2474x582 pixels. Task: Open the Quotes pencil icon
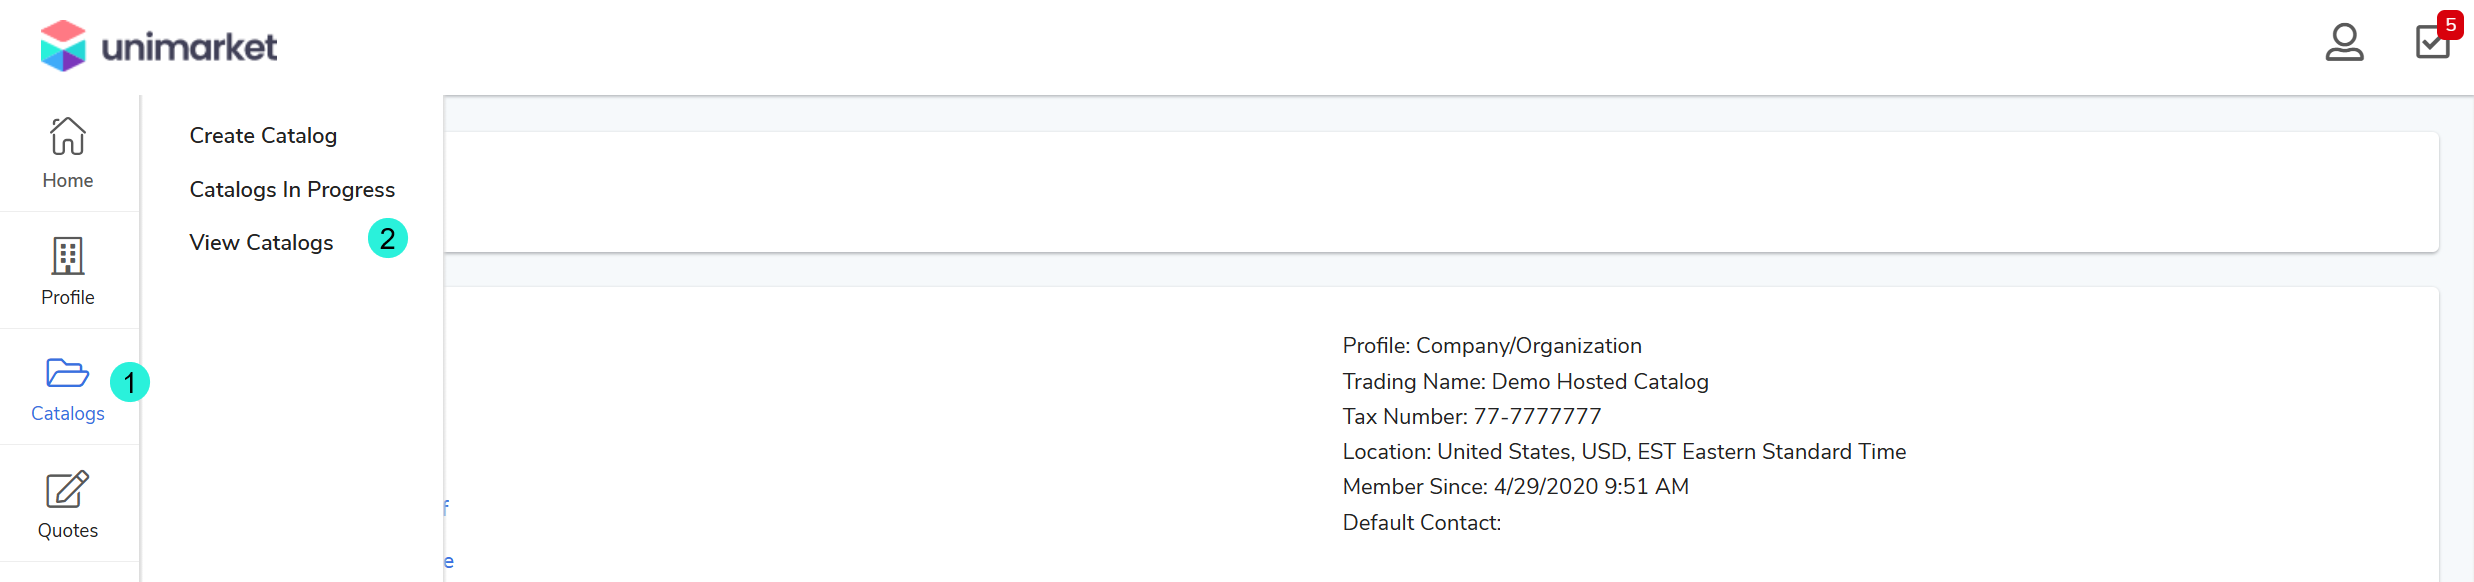click(67, 490)
